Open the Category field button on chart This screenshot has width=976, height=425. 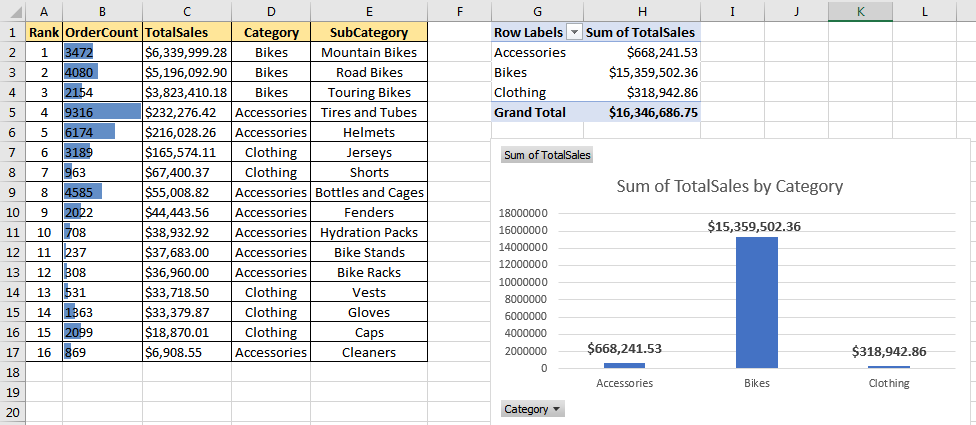pyautogui.click(x=532, y=409)
